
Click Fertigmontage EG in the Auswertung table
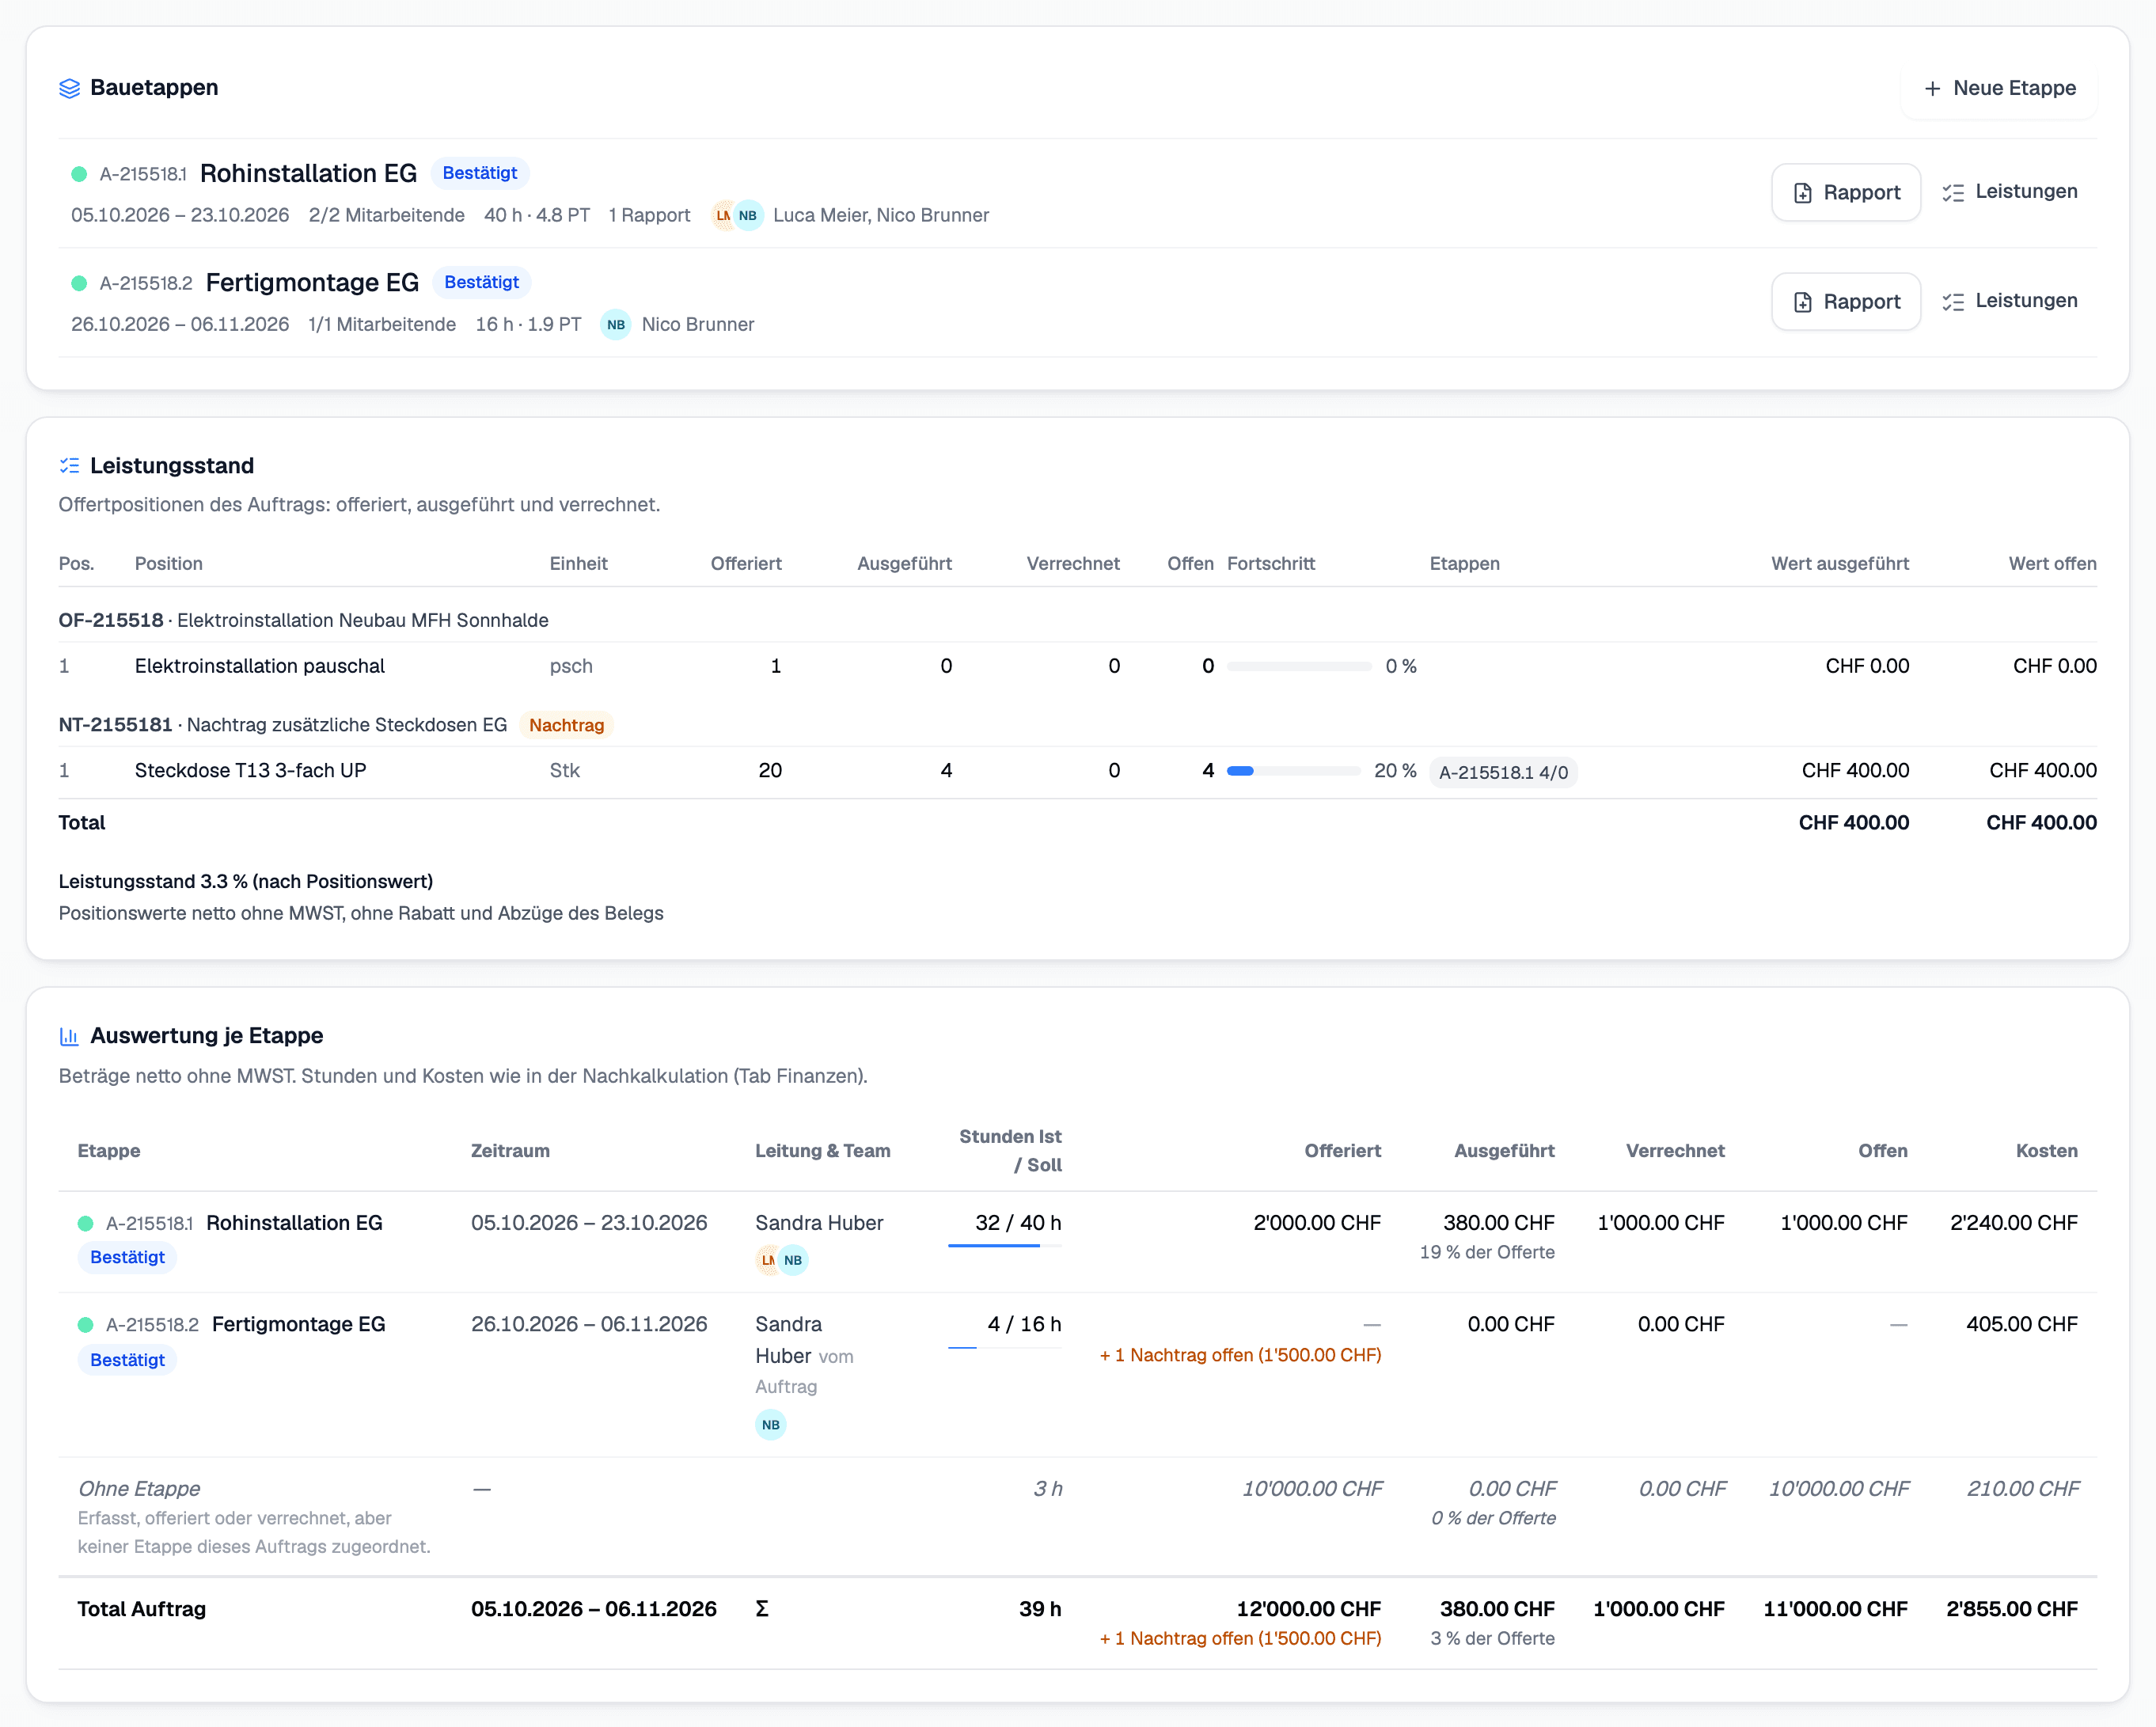(298, 1324)
